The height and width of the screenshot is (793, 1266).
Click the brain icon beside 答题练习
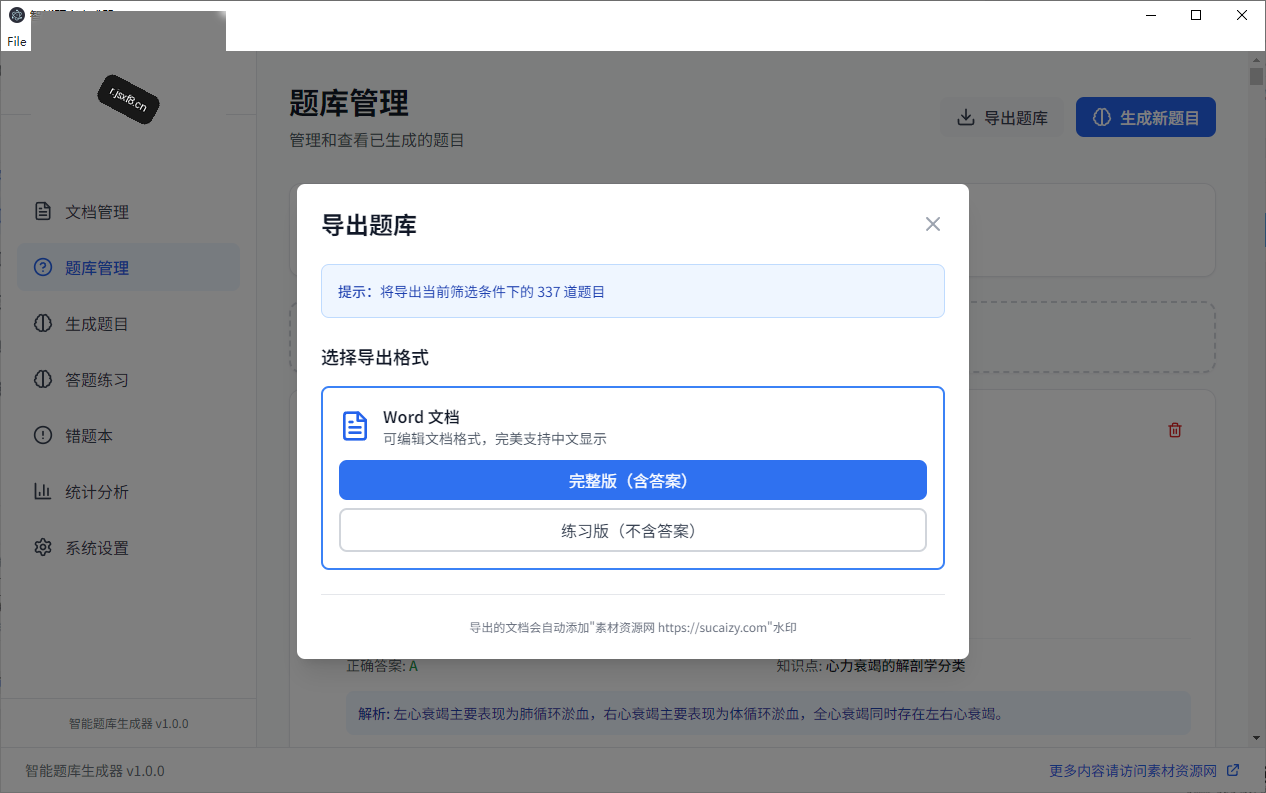pos(42,380)
